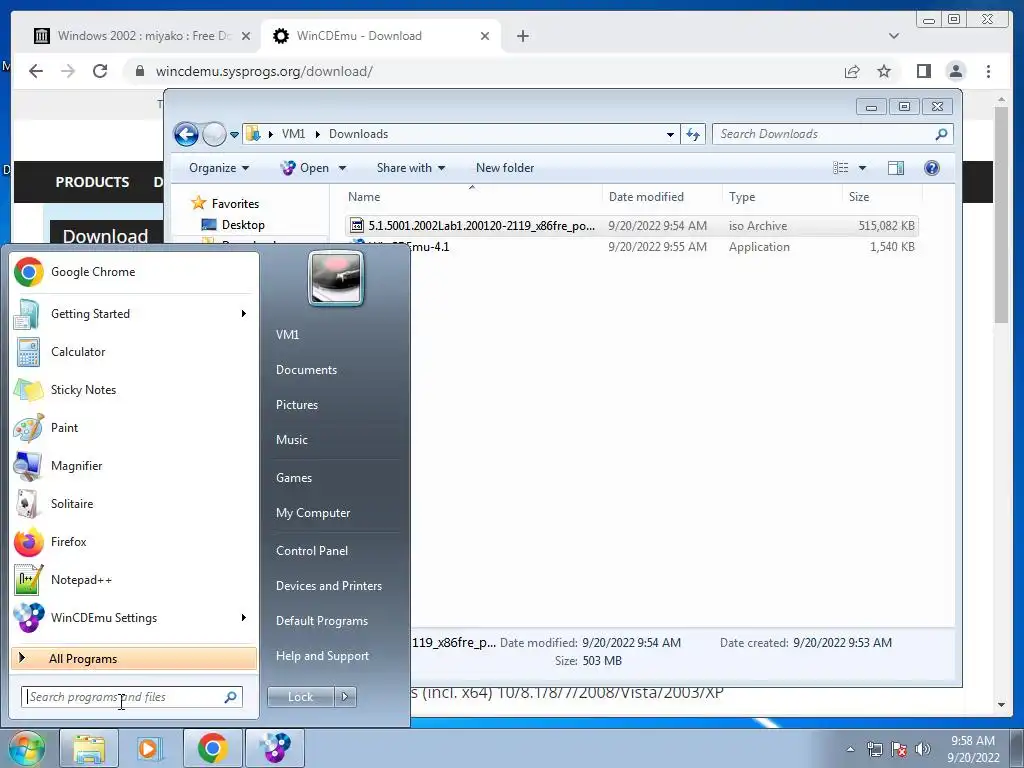The height and width of the screenshot is (768, 1024).
Task: Click Explorer help question icon
Action: [x=932, y=168]
